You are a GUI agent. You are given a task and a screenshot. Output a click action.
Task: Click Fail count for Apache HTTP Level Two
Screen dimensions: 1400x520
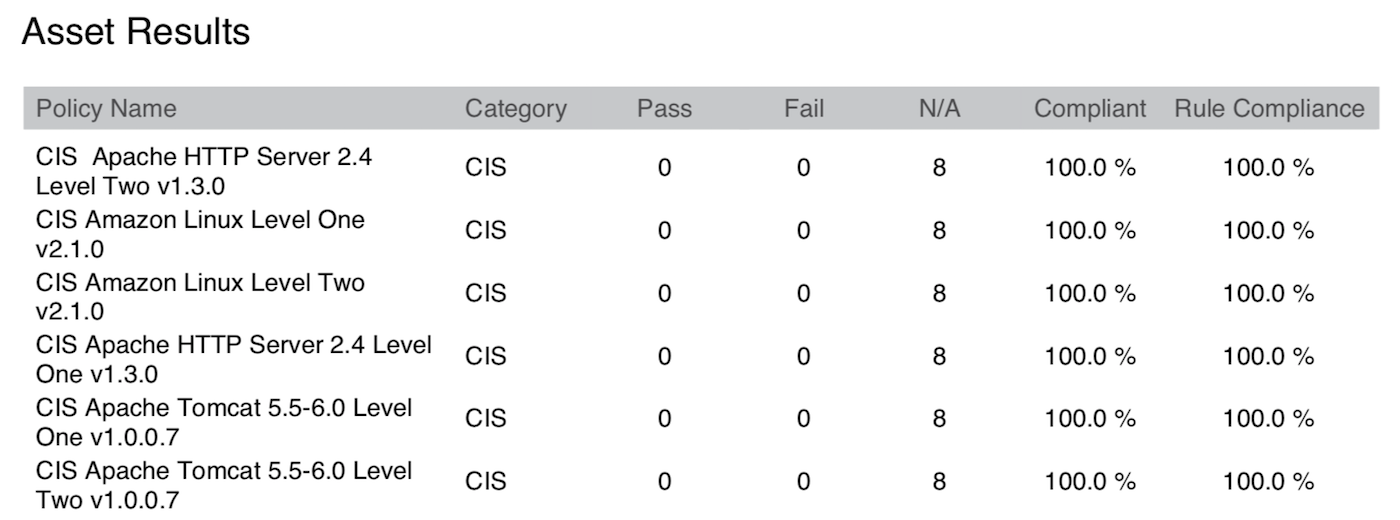tap(803, 168)
